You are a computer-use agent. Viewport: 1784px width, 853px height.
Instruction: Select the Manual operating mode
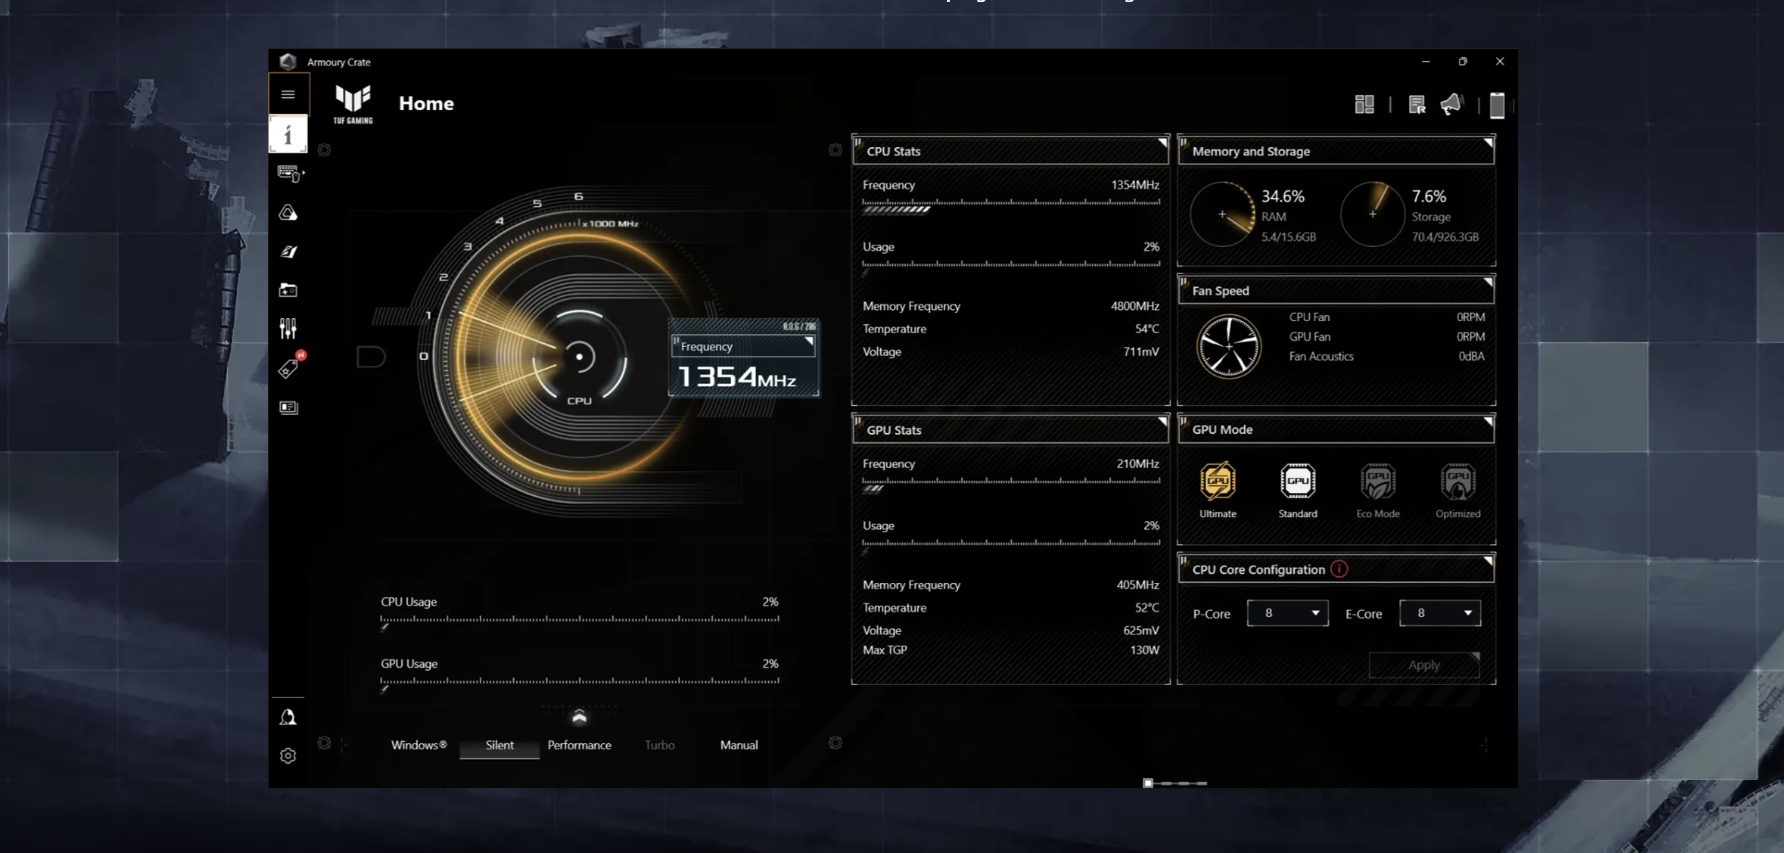pyautogui.click(x=739, y=745)
